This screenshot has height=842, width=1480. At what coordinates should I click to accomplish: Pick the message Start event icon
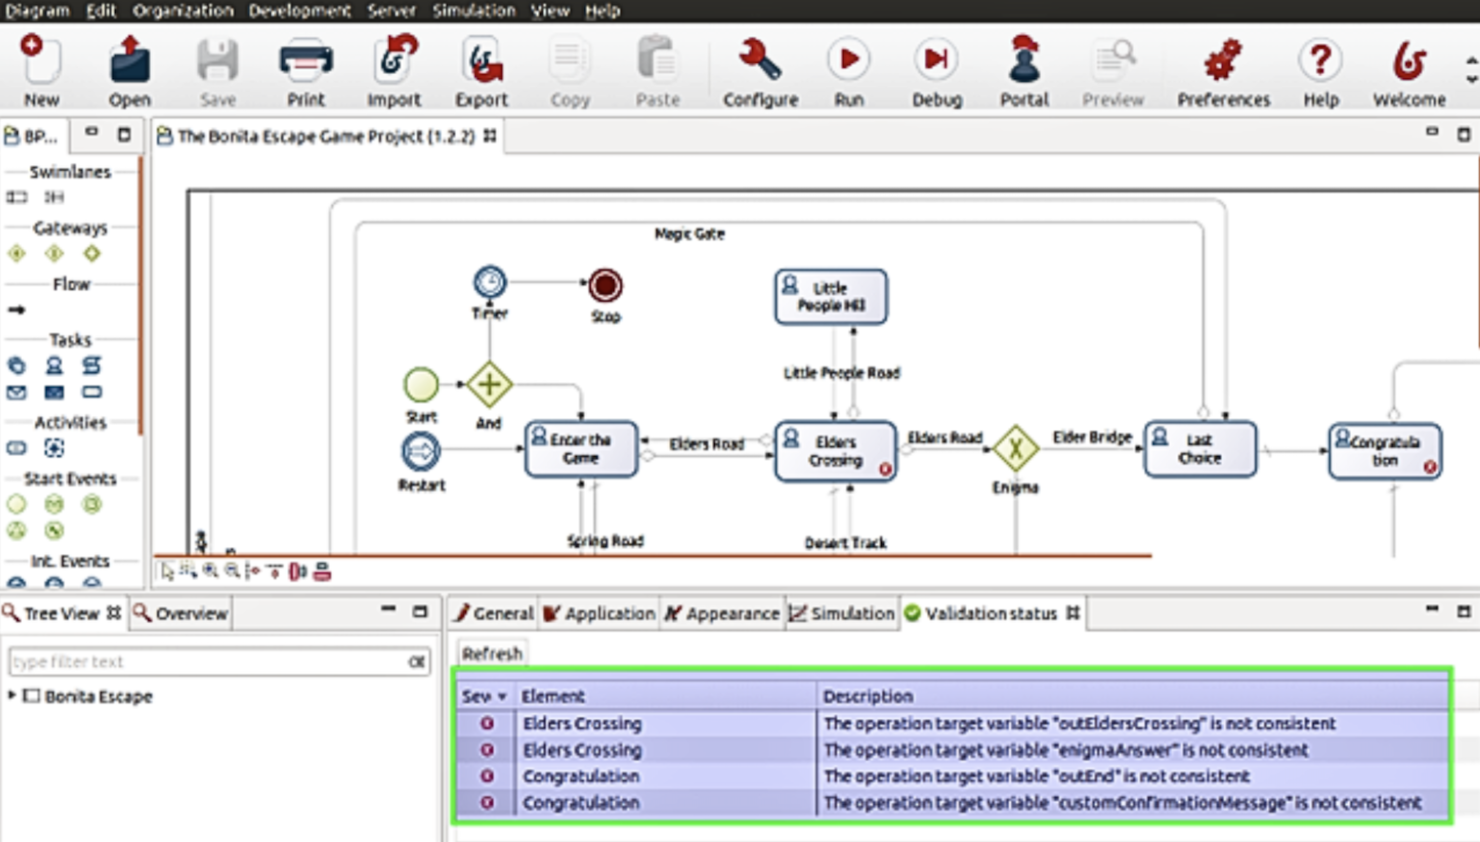pyautogui.click(x=54, y=504)
